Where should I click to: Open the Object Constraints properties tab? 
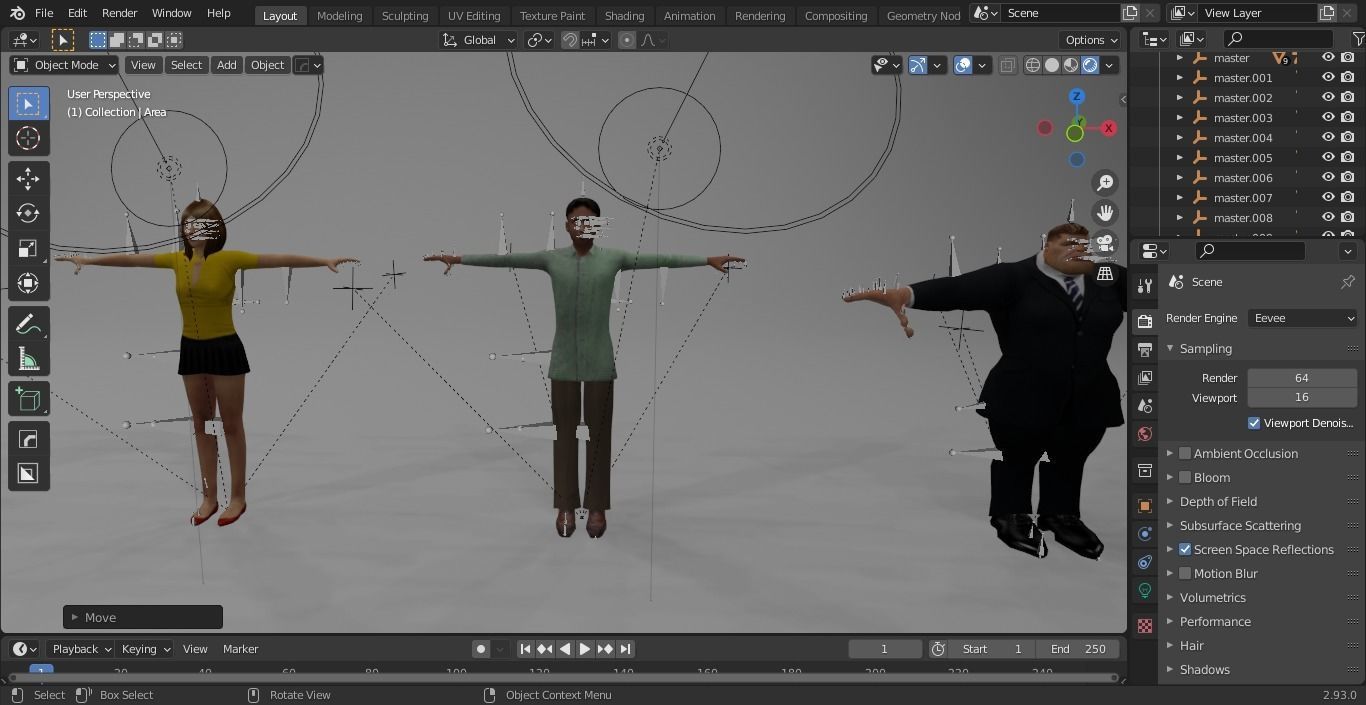pyautogui.click(x=1145, y=562)
